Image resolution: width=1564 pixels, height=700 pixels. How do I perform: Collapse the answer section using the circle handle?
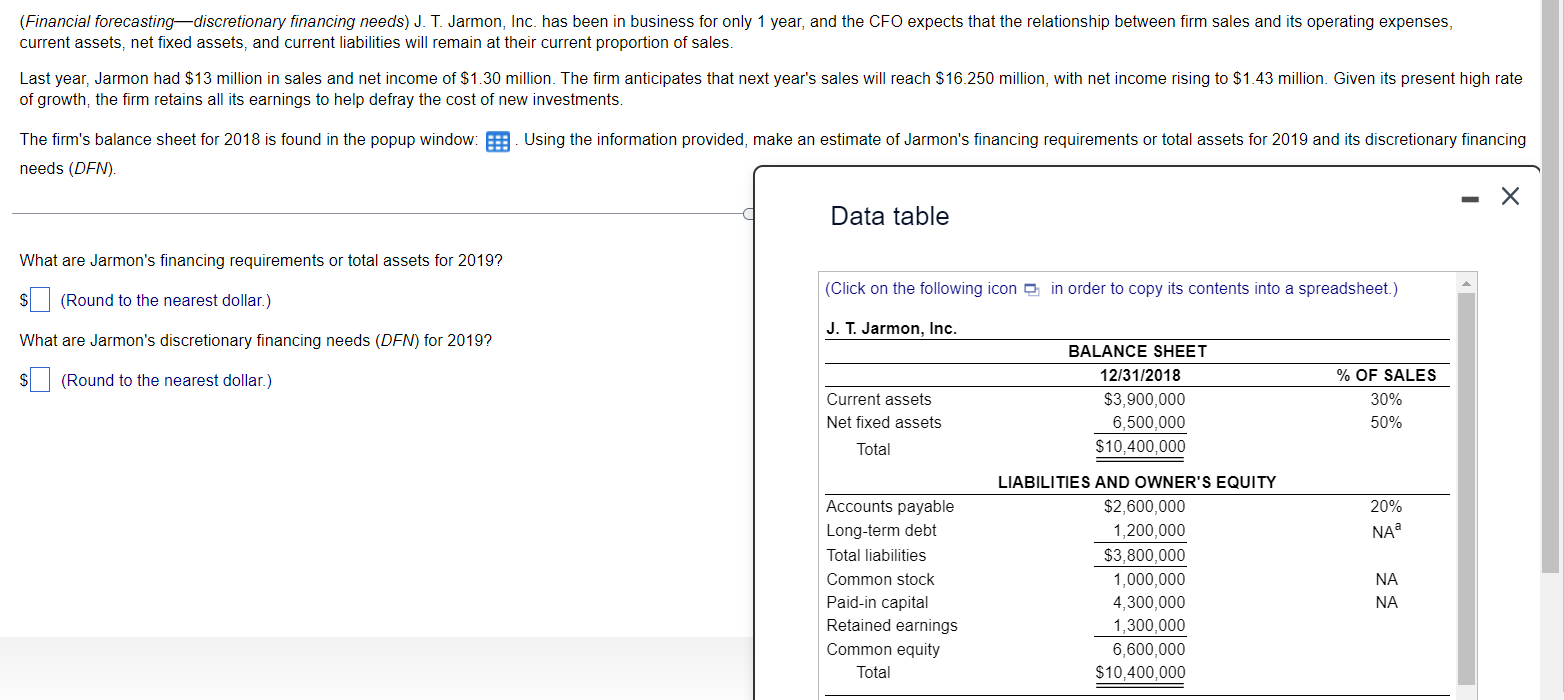click(x=748, y=213)
